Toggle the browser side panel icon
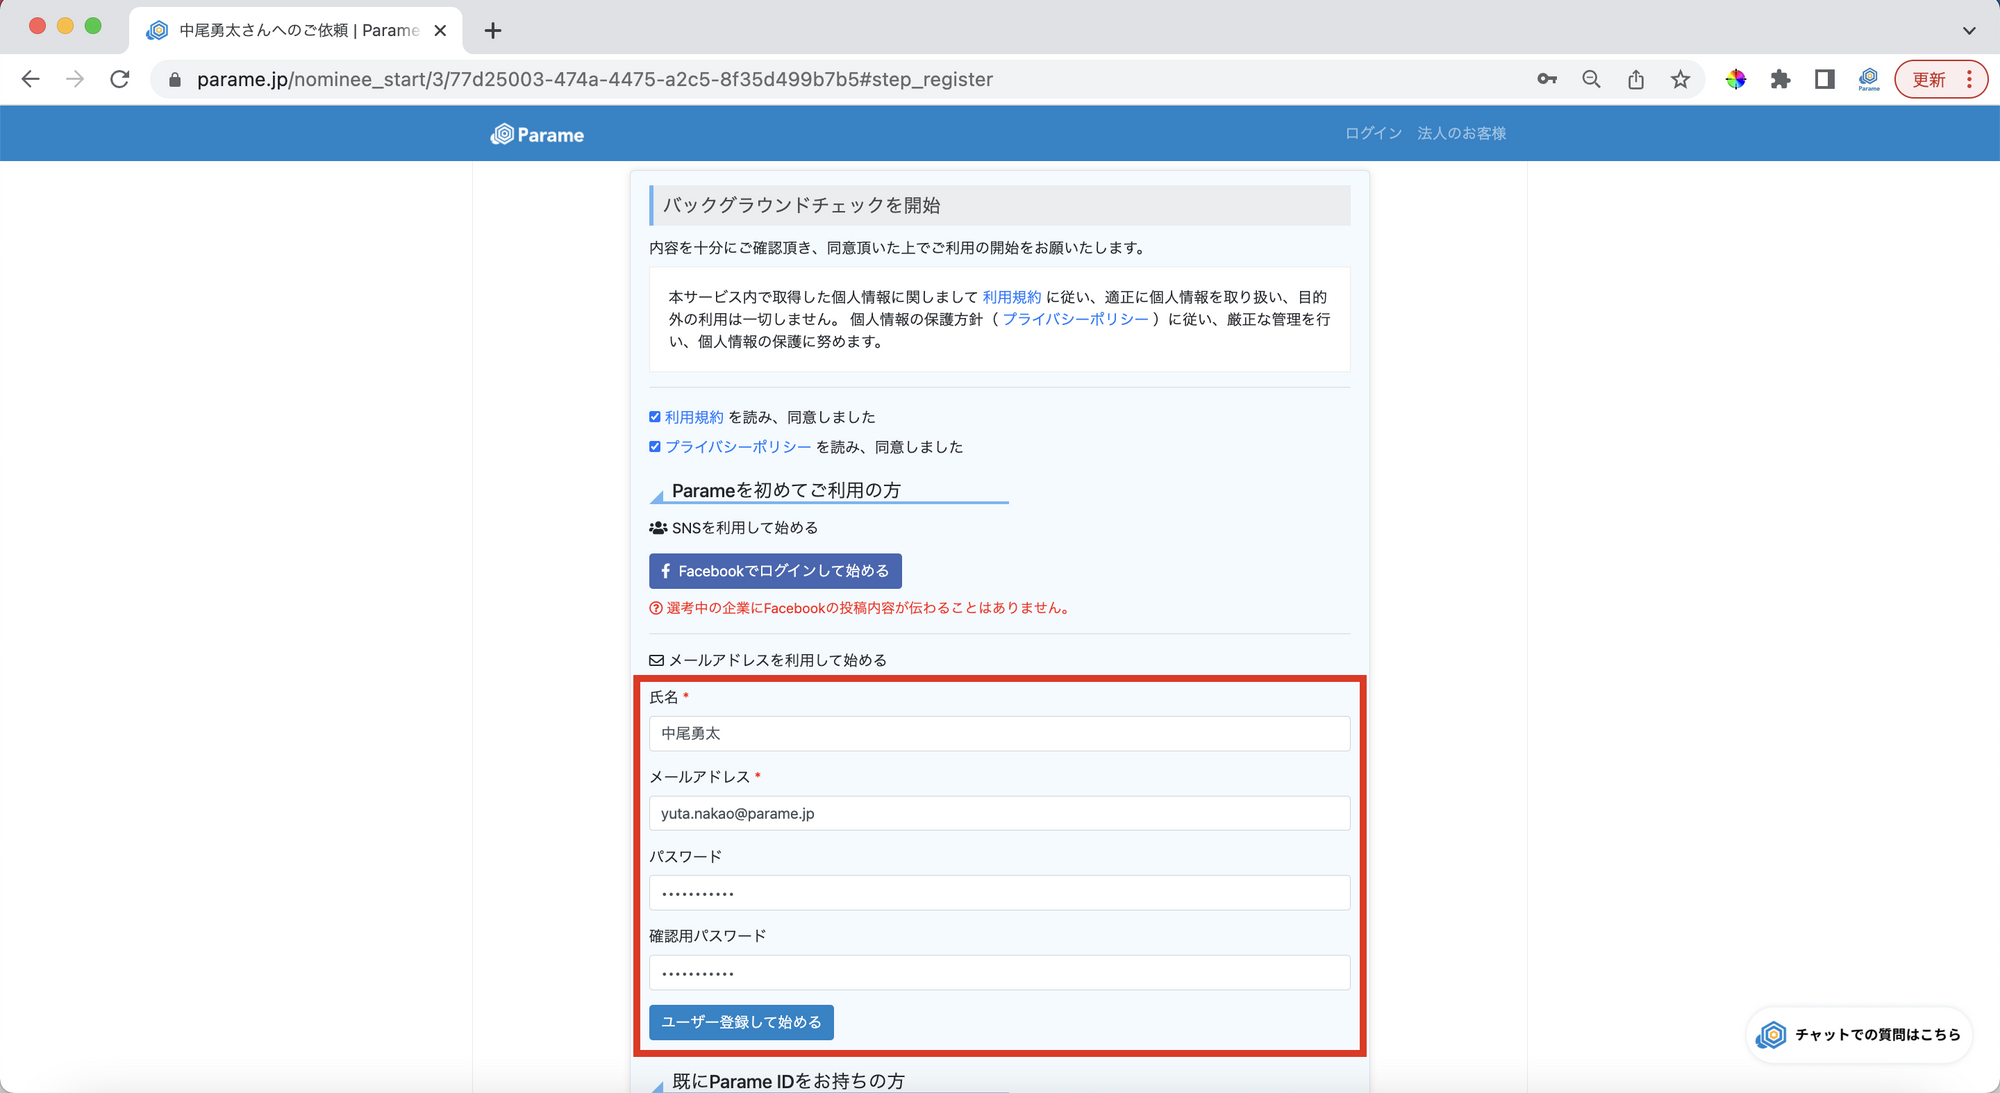 pos(1825,79)
